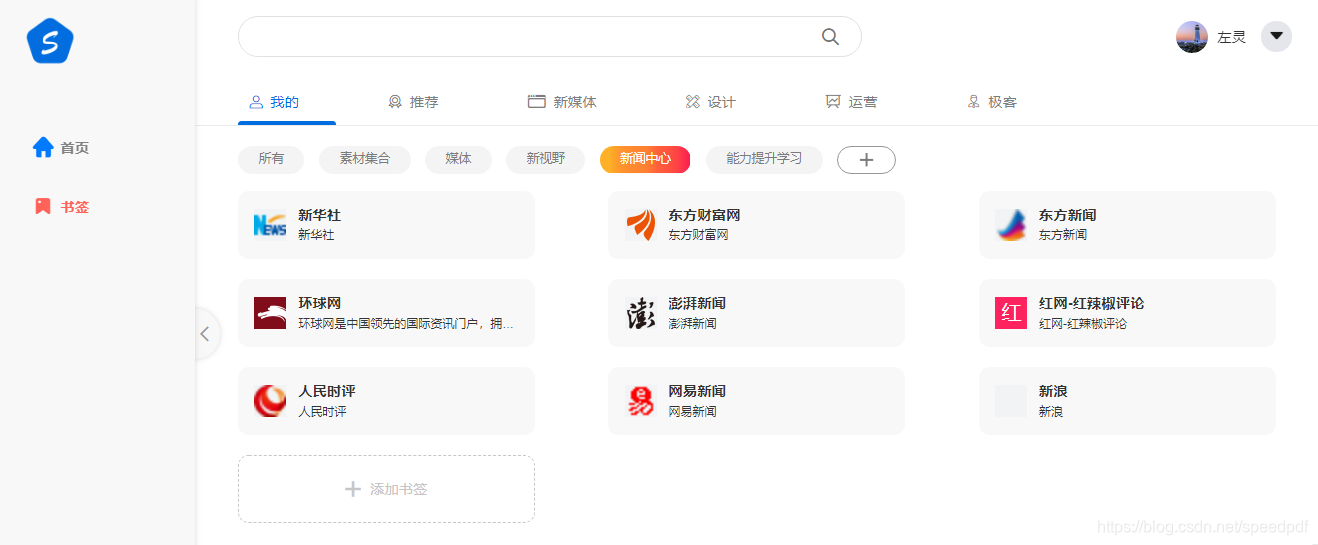Open the user avatar picture
Screen dimensions: 1318x545
(1192, 37)
